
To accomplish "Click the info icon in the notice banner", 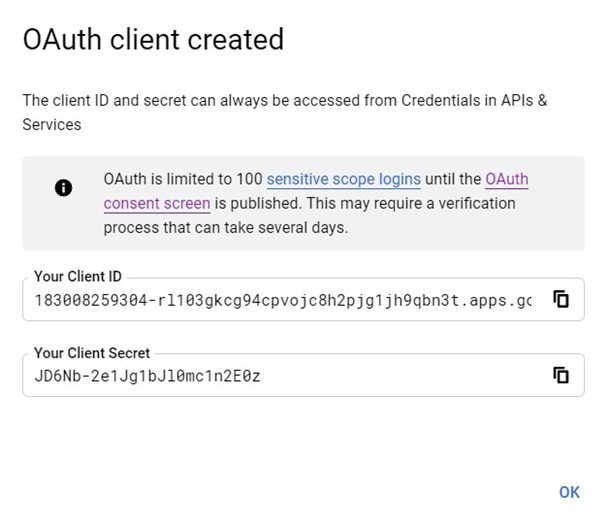I will pos(63,187).
